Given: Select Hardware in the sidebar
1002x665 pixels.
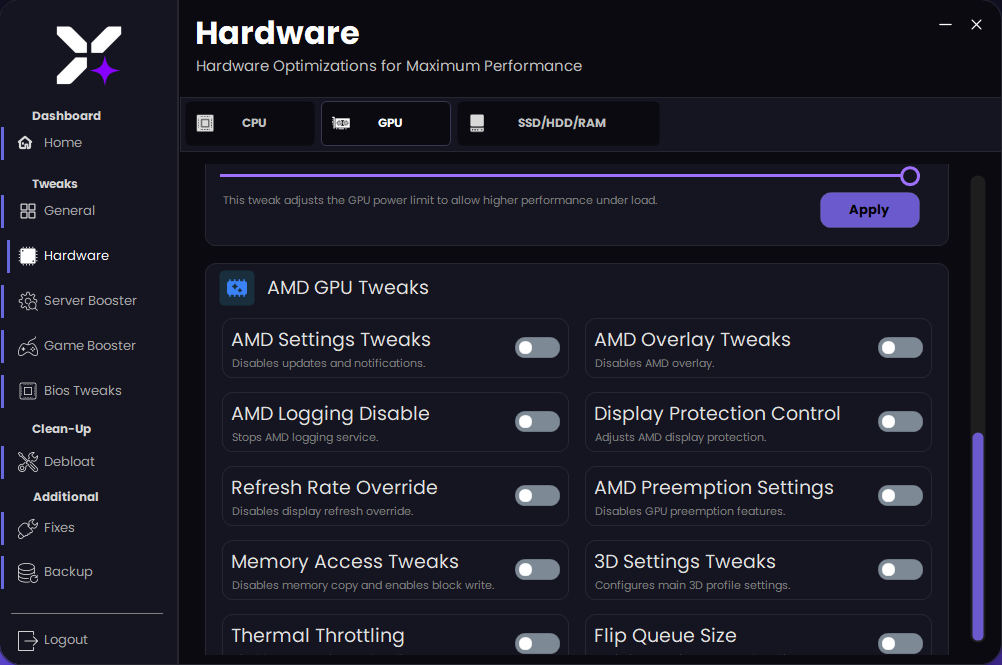Looking at the screenshot, I should click(76, 256).
